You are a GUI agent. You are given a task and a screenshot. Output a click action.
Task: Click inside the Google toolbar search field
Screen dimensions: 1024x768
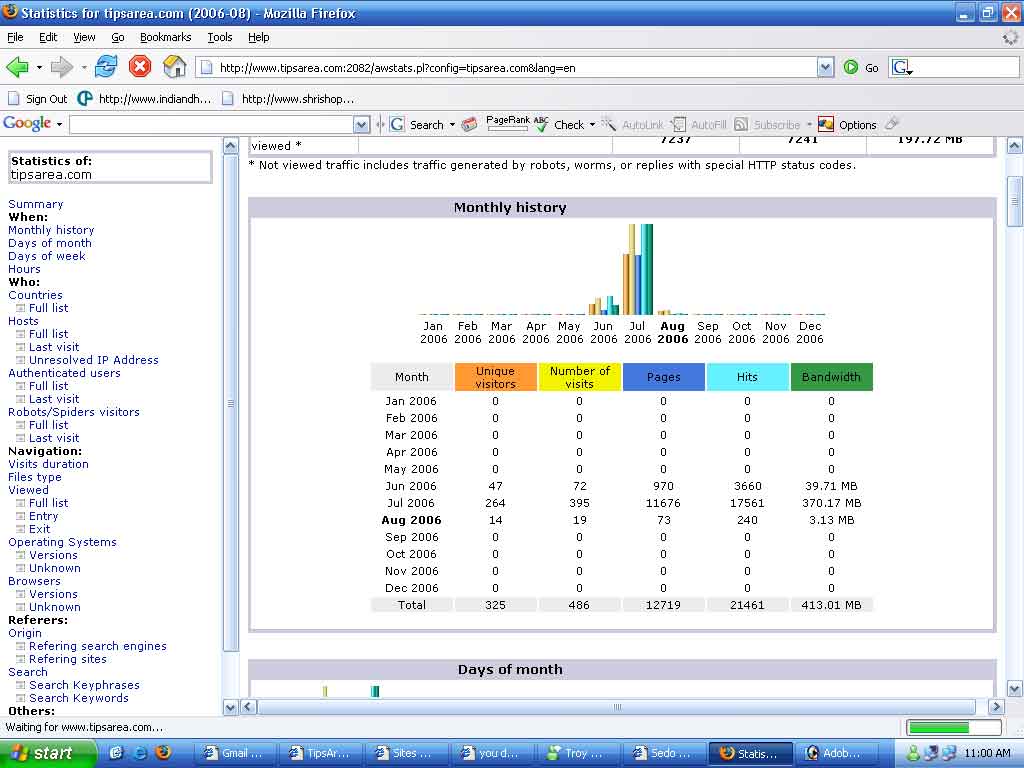[x=211, y=125]
